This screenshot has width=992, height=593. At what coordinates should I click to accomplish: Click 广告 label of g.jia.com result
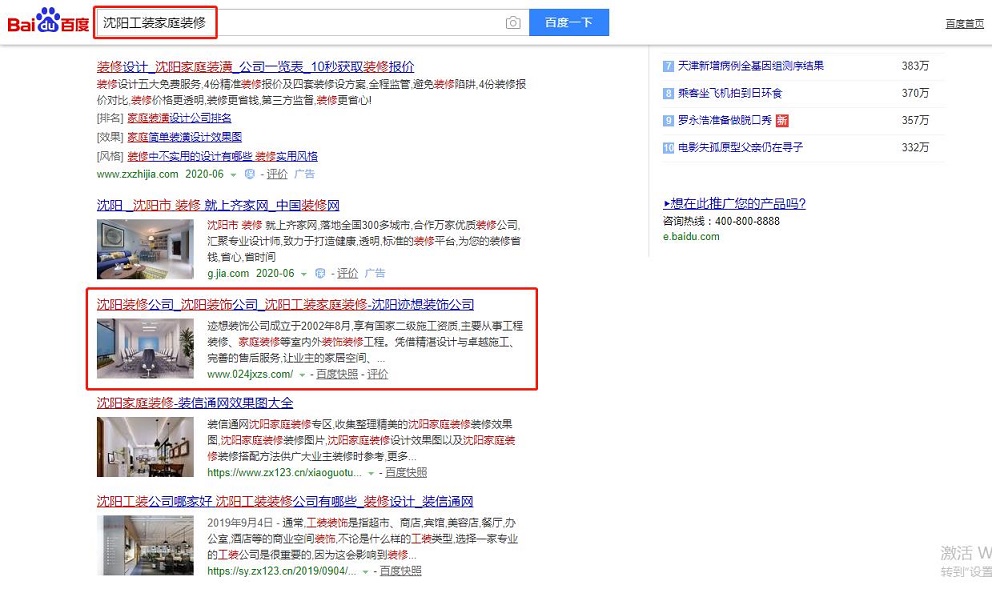tap(375, 273)
